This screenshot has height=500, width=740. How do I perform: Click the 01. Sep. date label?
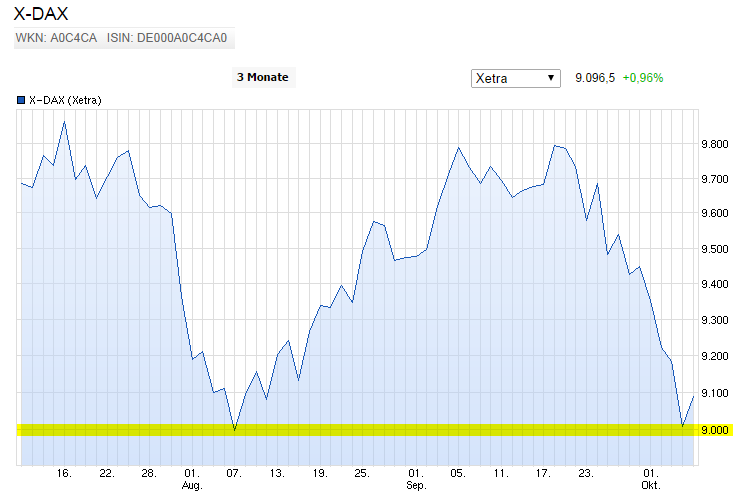click(x=416, y=479)
